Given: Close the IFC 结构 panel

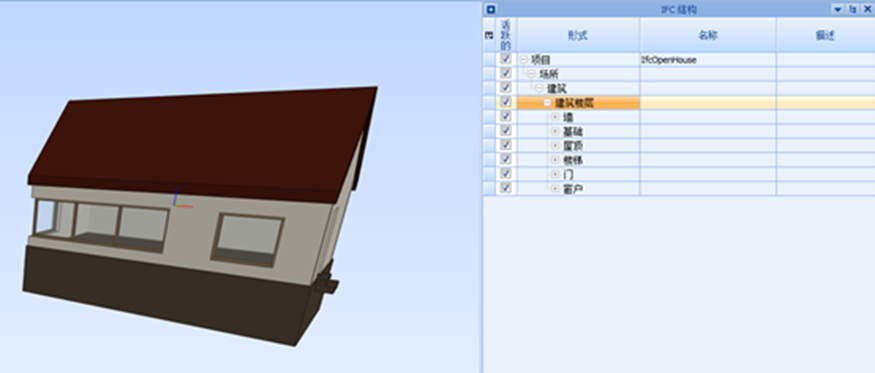Looking at the screenshot, I should [x=867, y=9].
